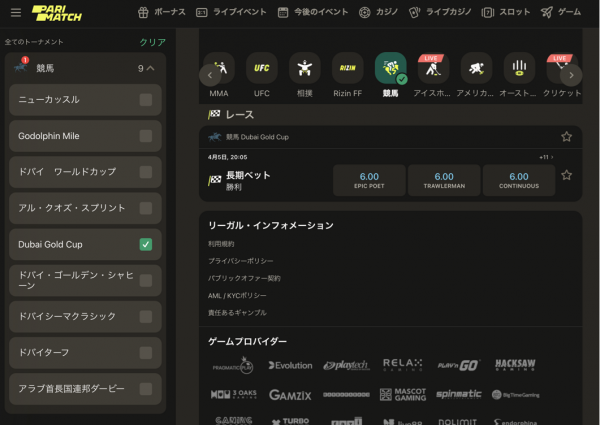
Task: Collapse the 競馬 tournament list
Action: pyautogui.click(x=150, y=68)
